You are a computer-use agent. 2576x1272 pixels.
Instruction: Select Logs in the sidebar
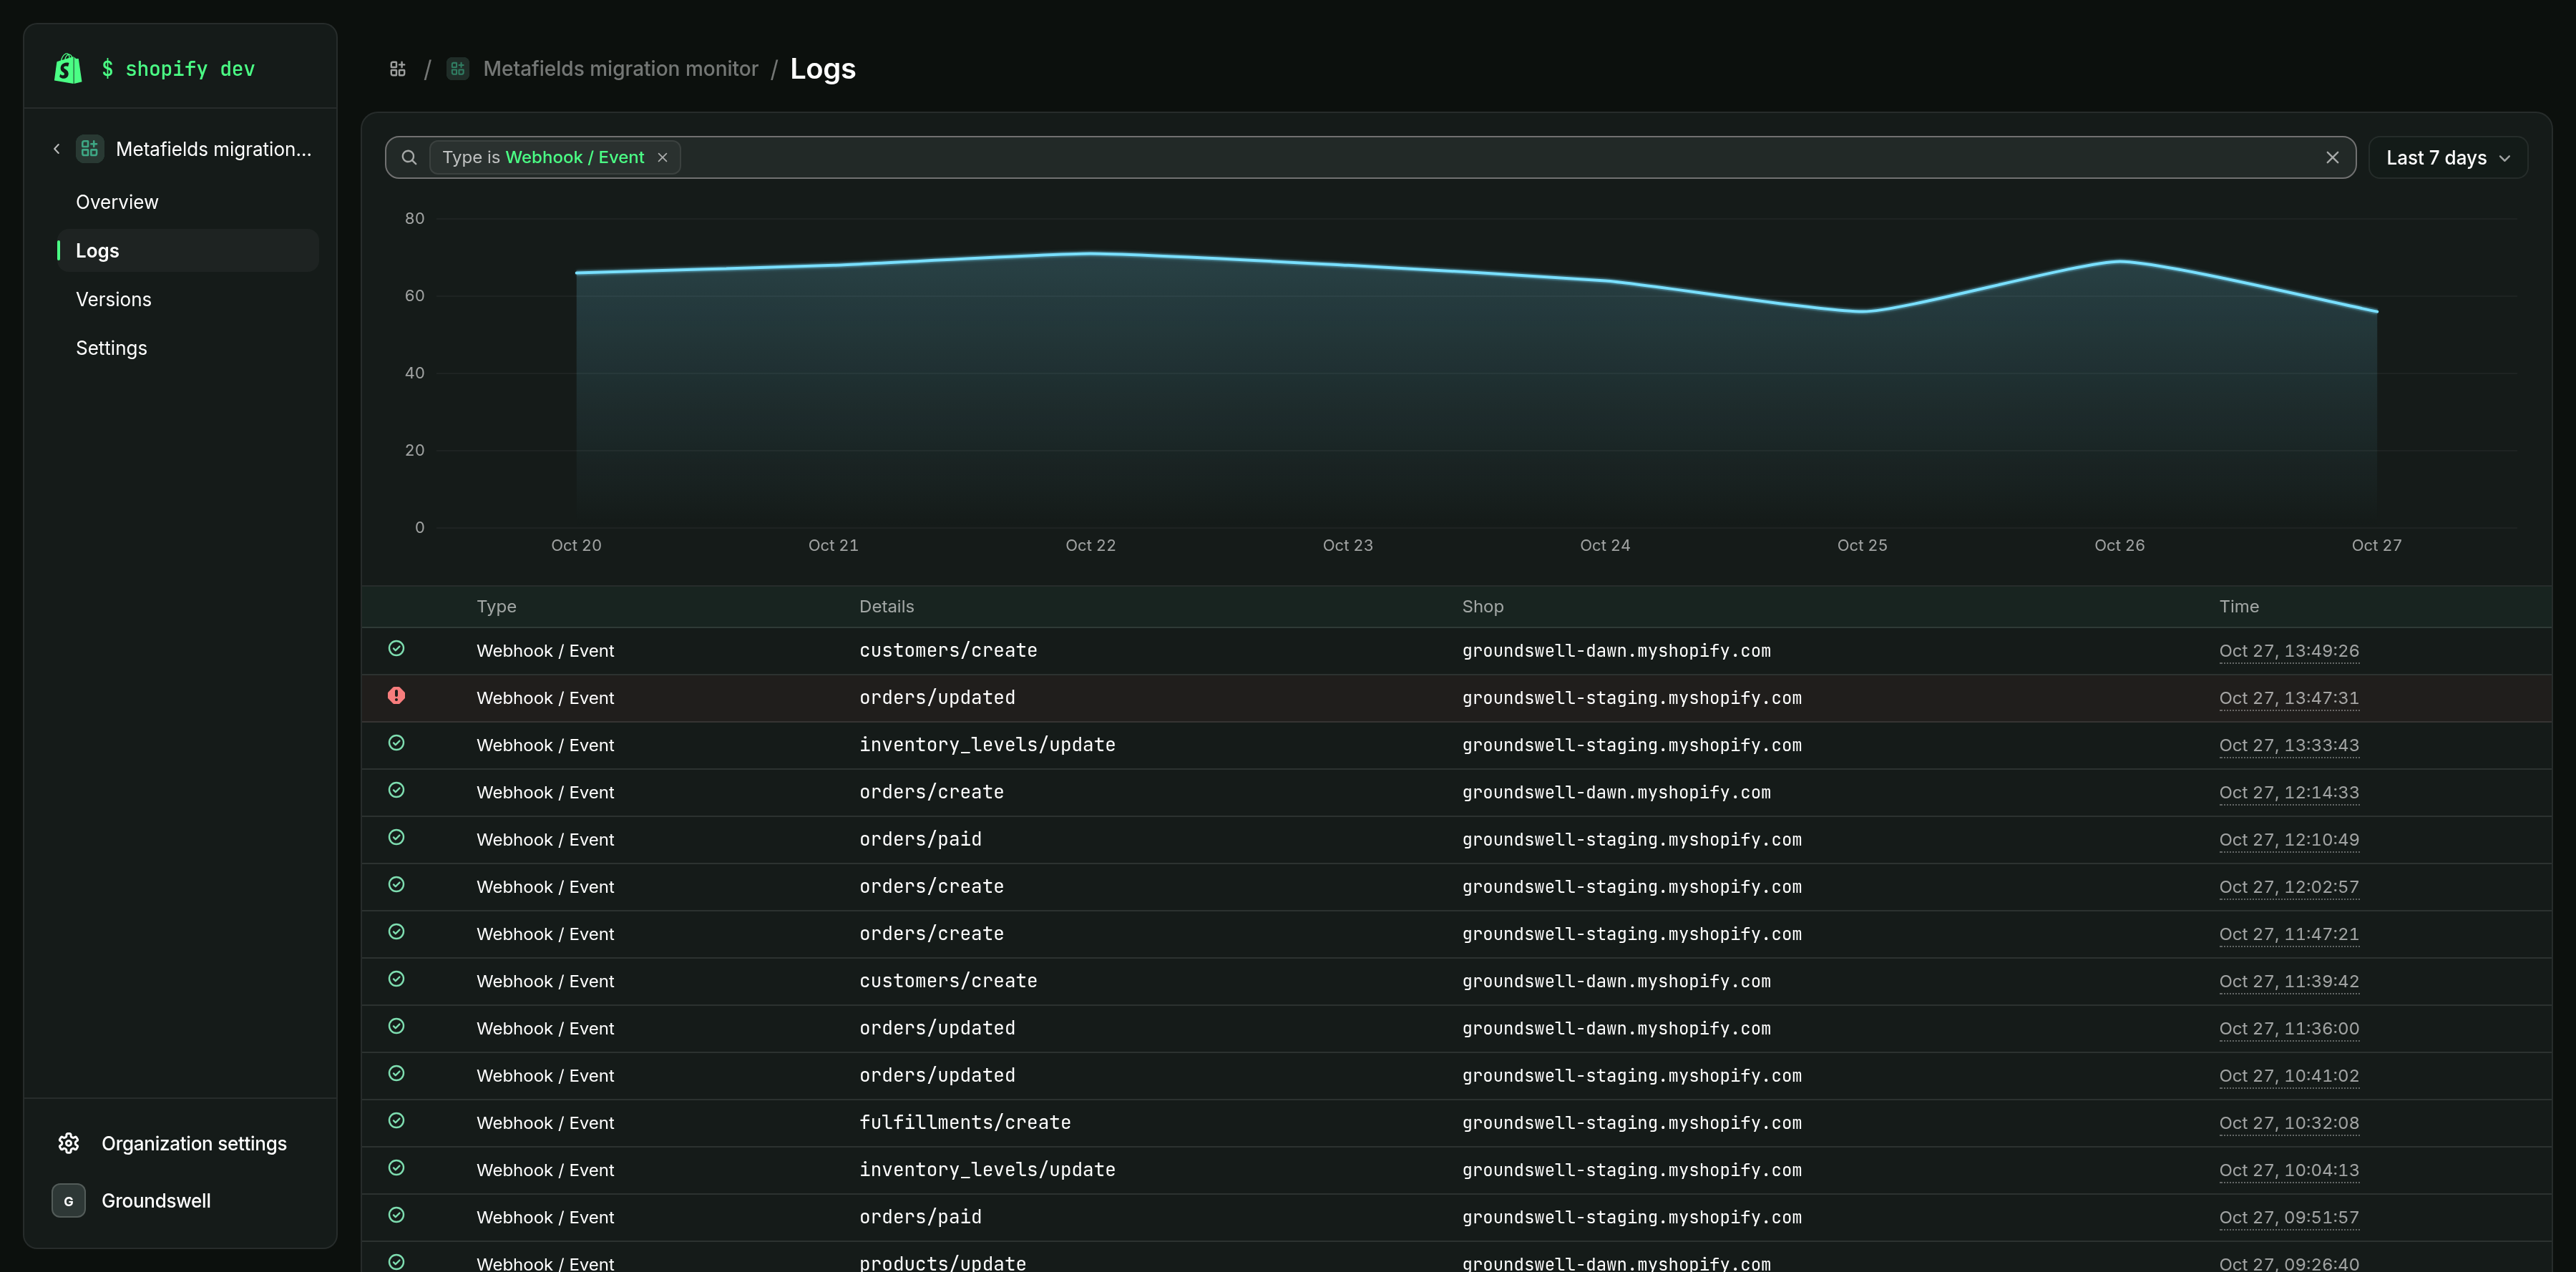[188, 251]
